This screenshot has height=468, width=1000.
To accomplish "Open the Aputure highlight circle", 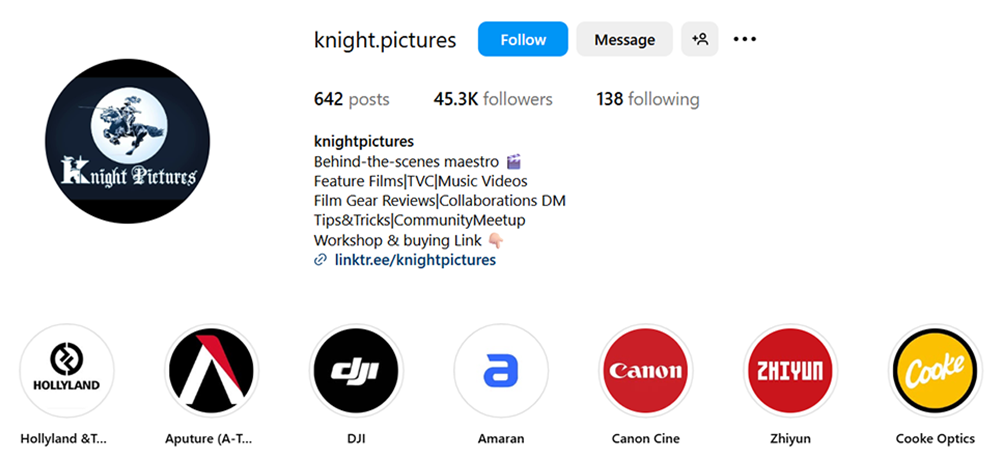I will pos(212,370).
